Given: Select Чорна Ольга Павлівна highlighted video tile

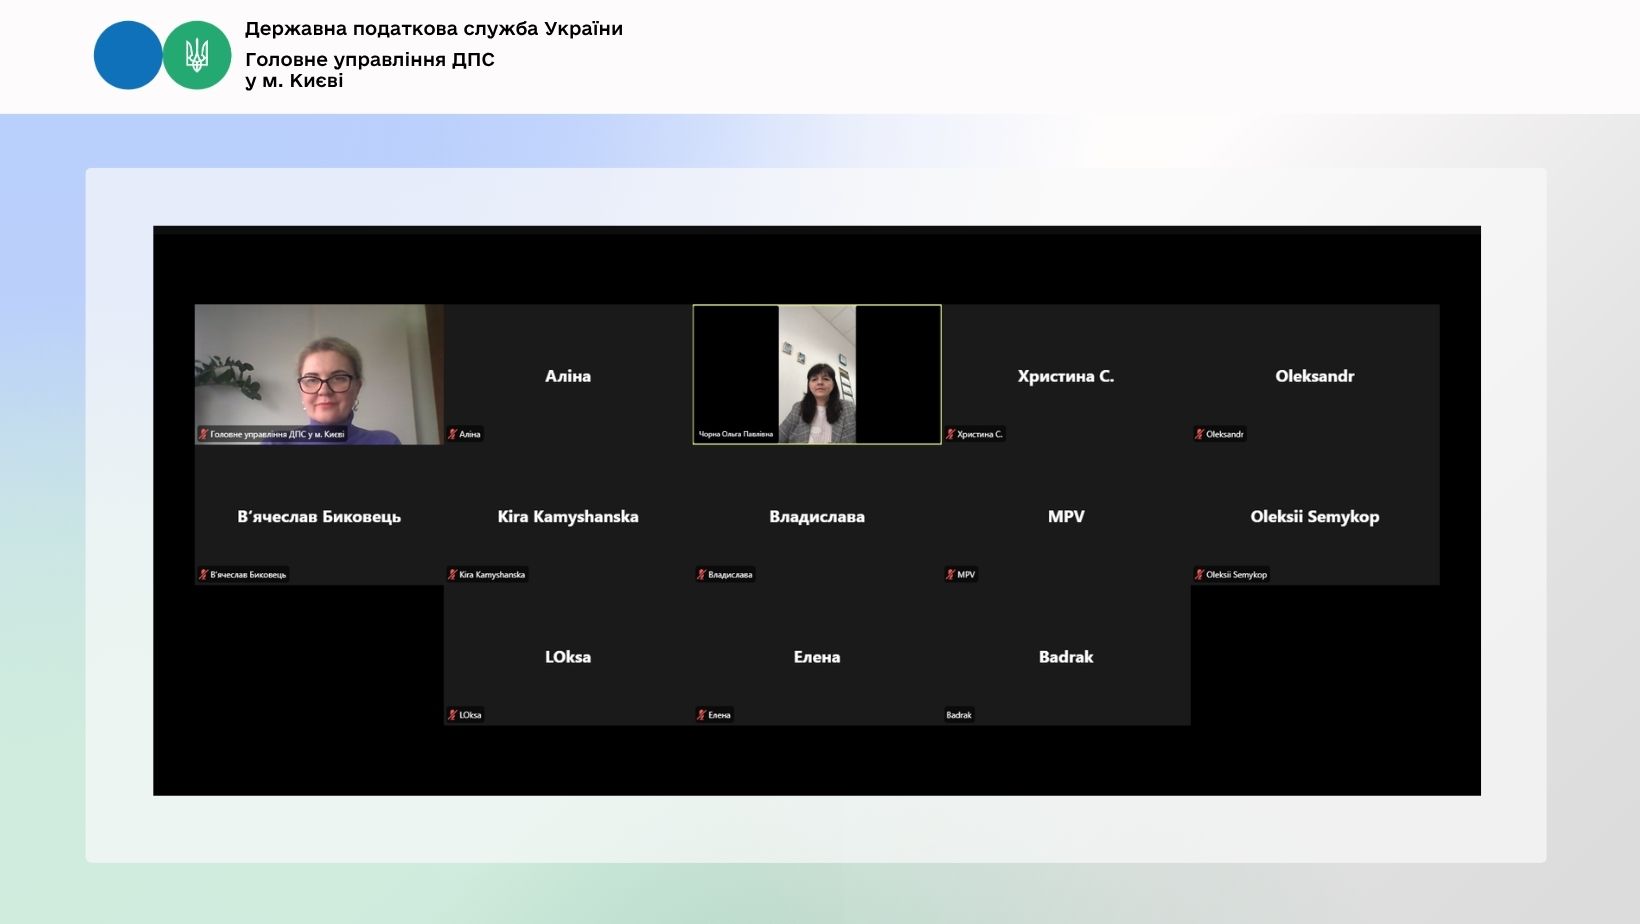Looking at the screenshot, I should (817, 374).
